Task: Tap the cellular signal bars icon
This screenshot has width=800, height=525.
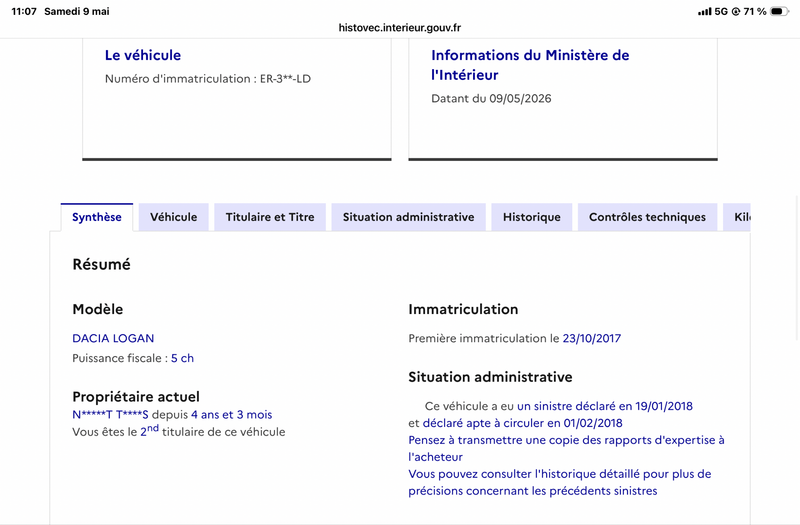Action: tap(705, 11)
